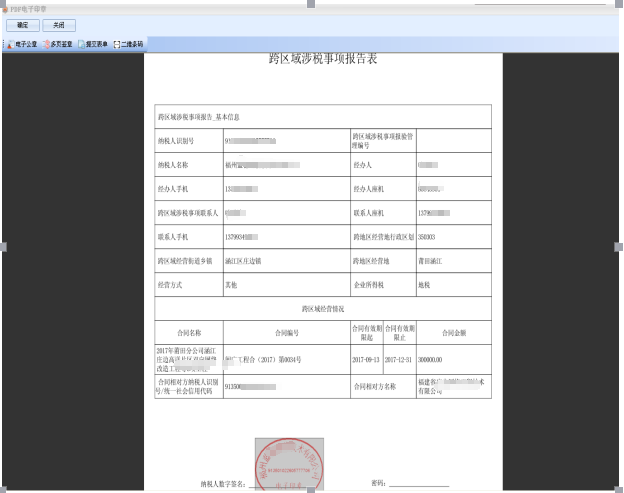The width and height of the screenshot is (624, 493).
Task: Select the 电子公章 seal tool
Action: point(22,44)
